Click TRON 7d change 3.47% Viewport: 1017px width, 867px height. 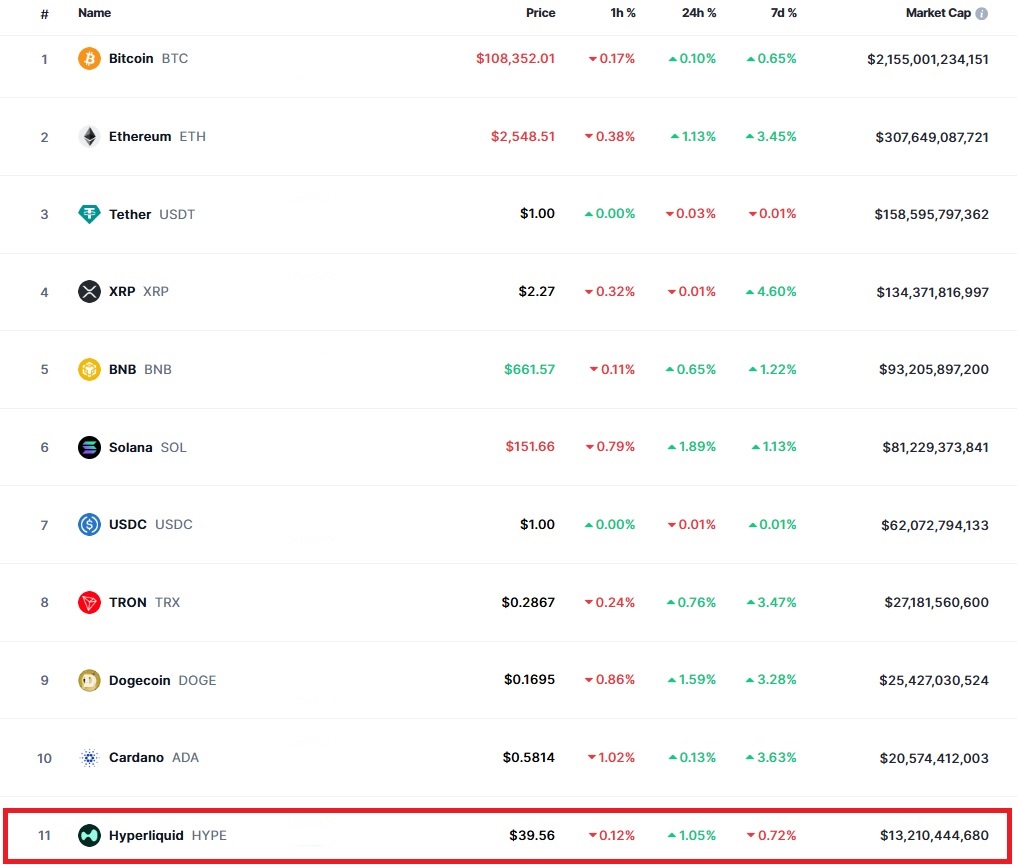click(771, 602)
